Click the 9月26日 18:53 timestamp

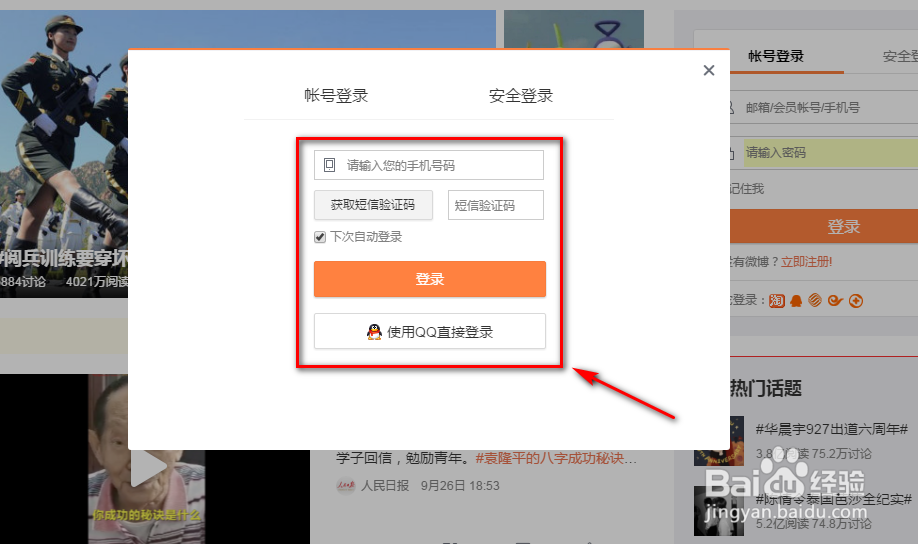460,485
